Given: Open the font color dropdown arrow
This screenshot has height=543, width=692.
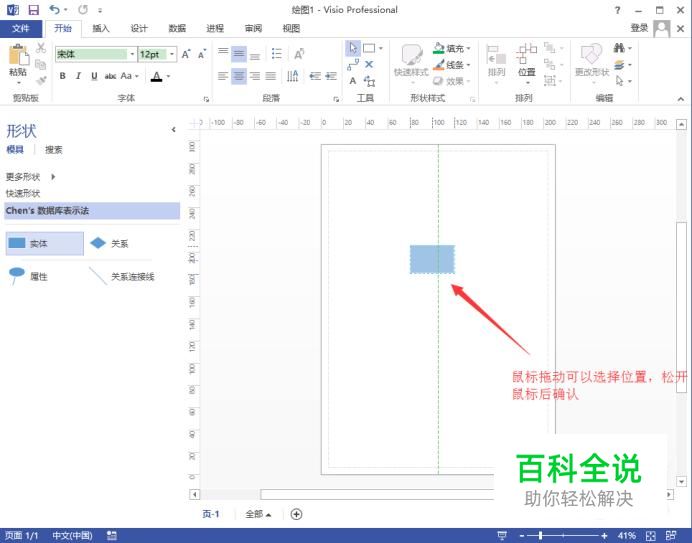Looking at the screenshot, I should pos(168,76).
